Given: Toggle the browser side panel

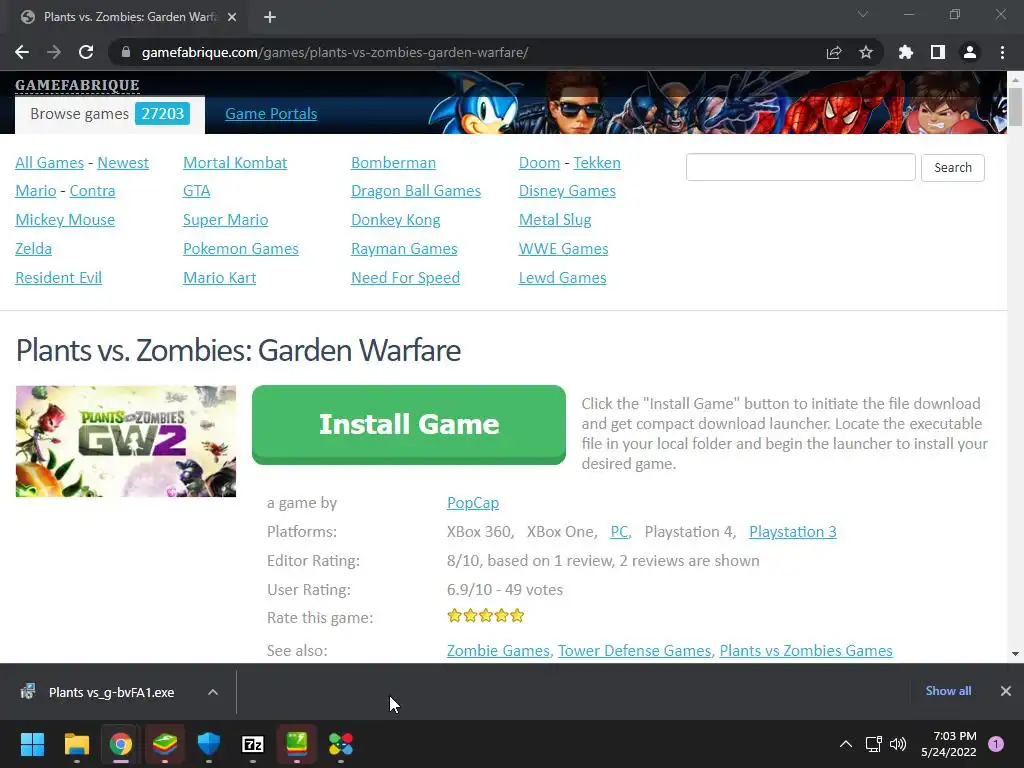Looking at the screenshot, I should click(938, 52).
